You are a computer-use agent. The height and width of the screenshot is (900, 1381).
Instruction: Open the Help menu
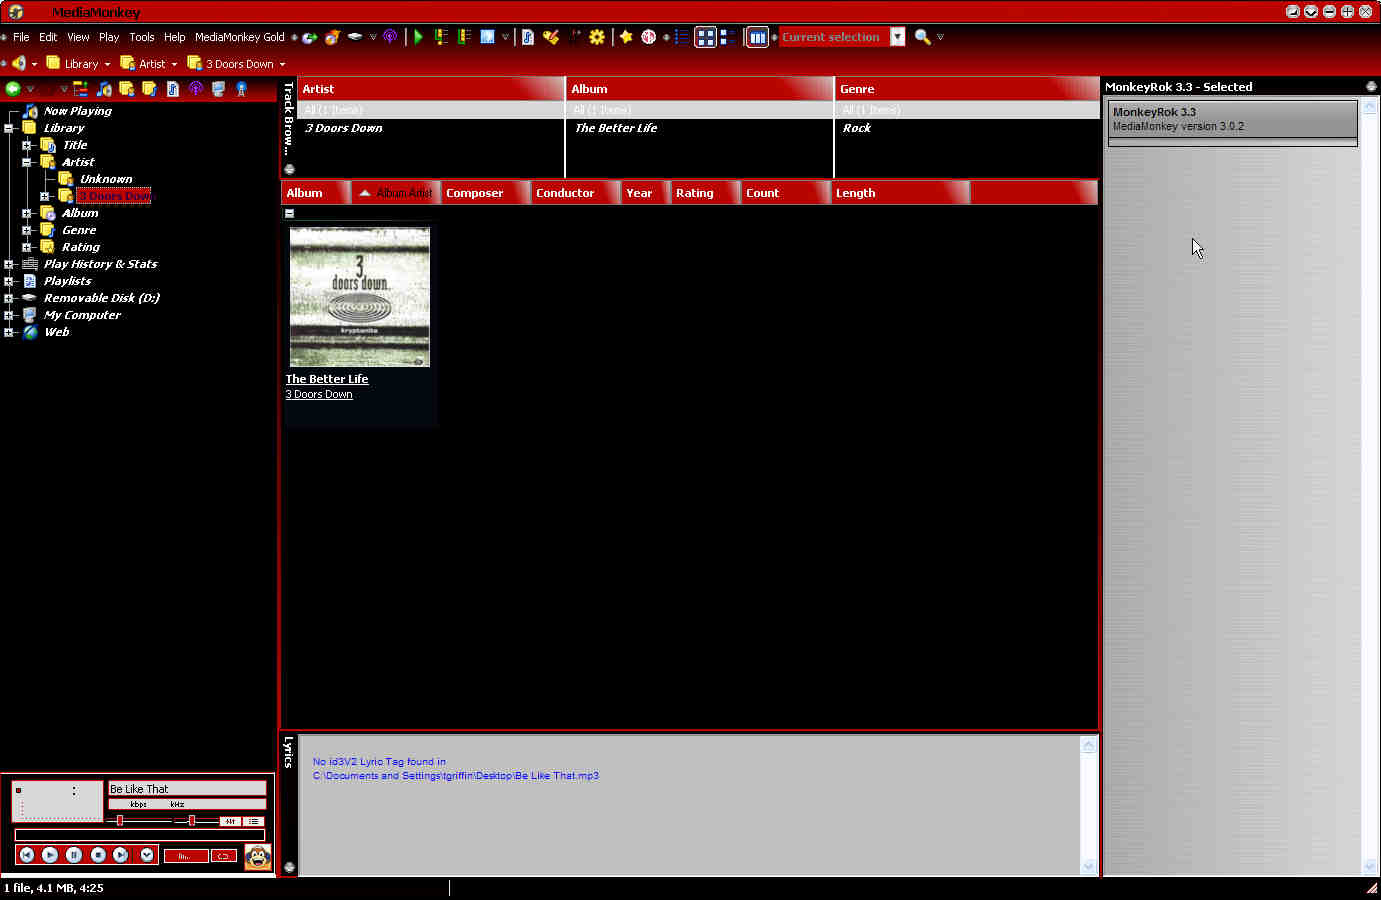[x=175, y=37]
